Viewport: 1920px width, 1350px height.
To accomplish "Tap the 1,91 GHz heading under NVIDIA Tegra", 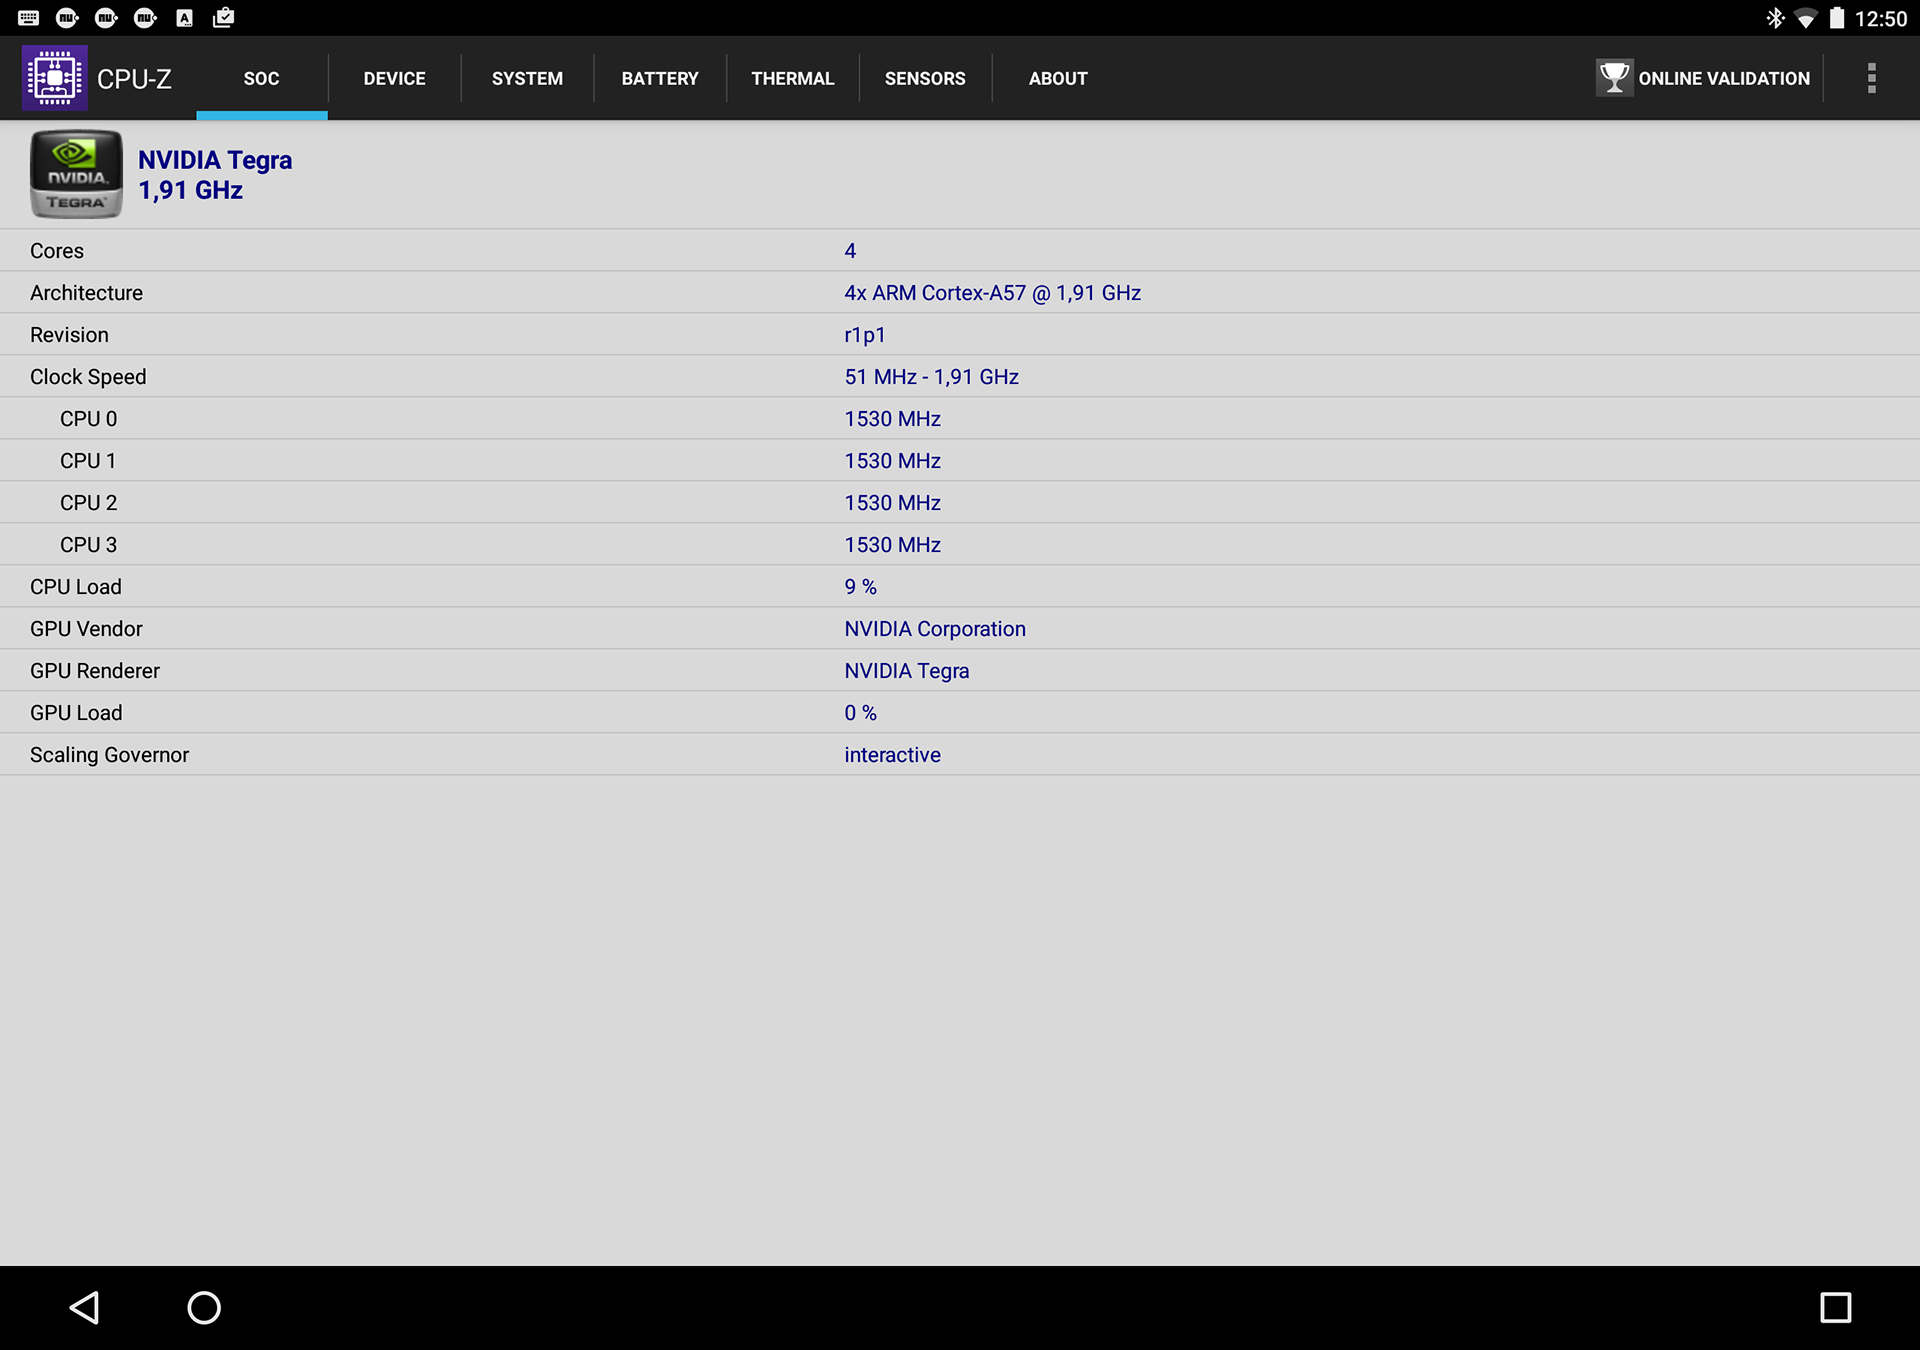I will tap(190, 190).
